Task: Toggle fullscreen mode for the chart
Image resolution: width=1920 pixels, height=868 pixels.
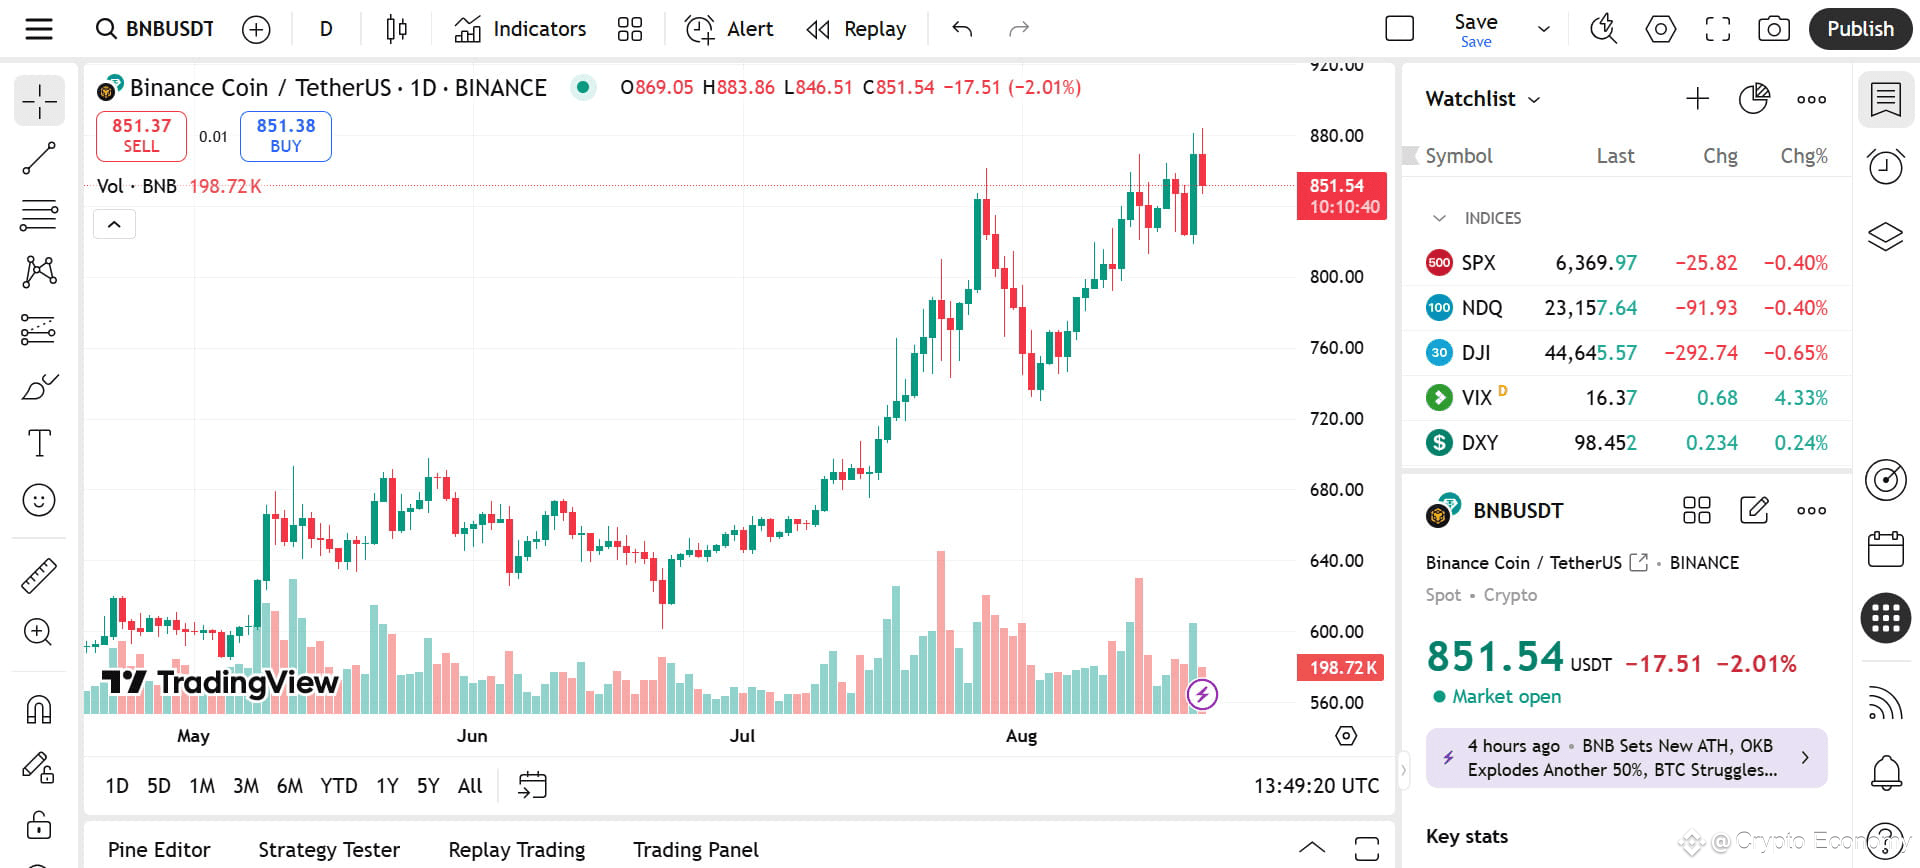Action: click(x=1717, y=29)
